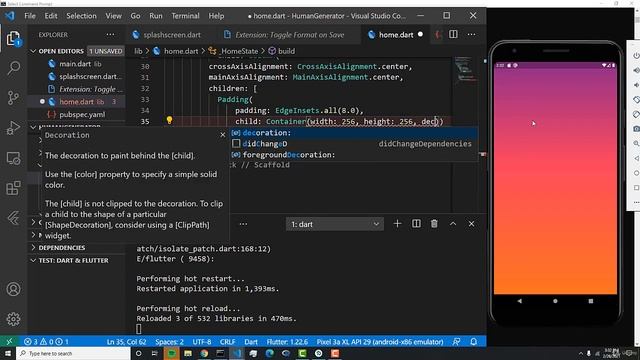Open the Go menu

coord(136,16)
